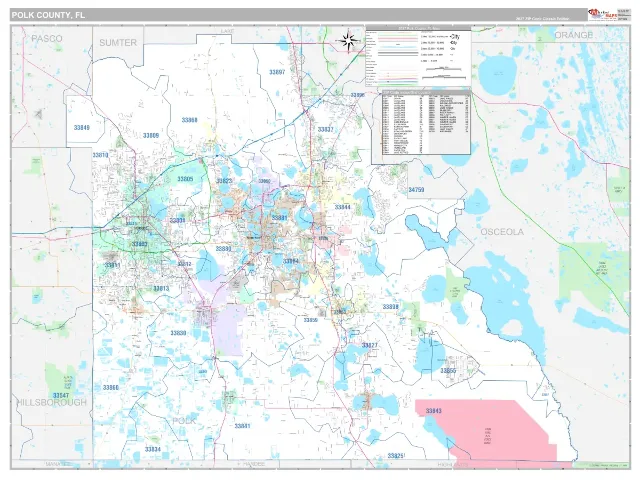Select ZIP code 33830

178,333
